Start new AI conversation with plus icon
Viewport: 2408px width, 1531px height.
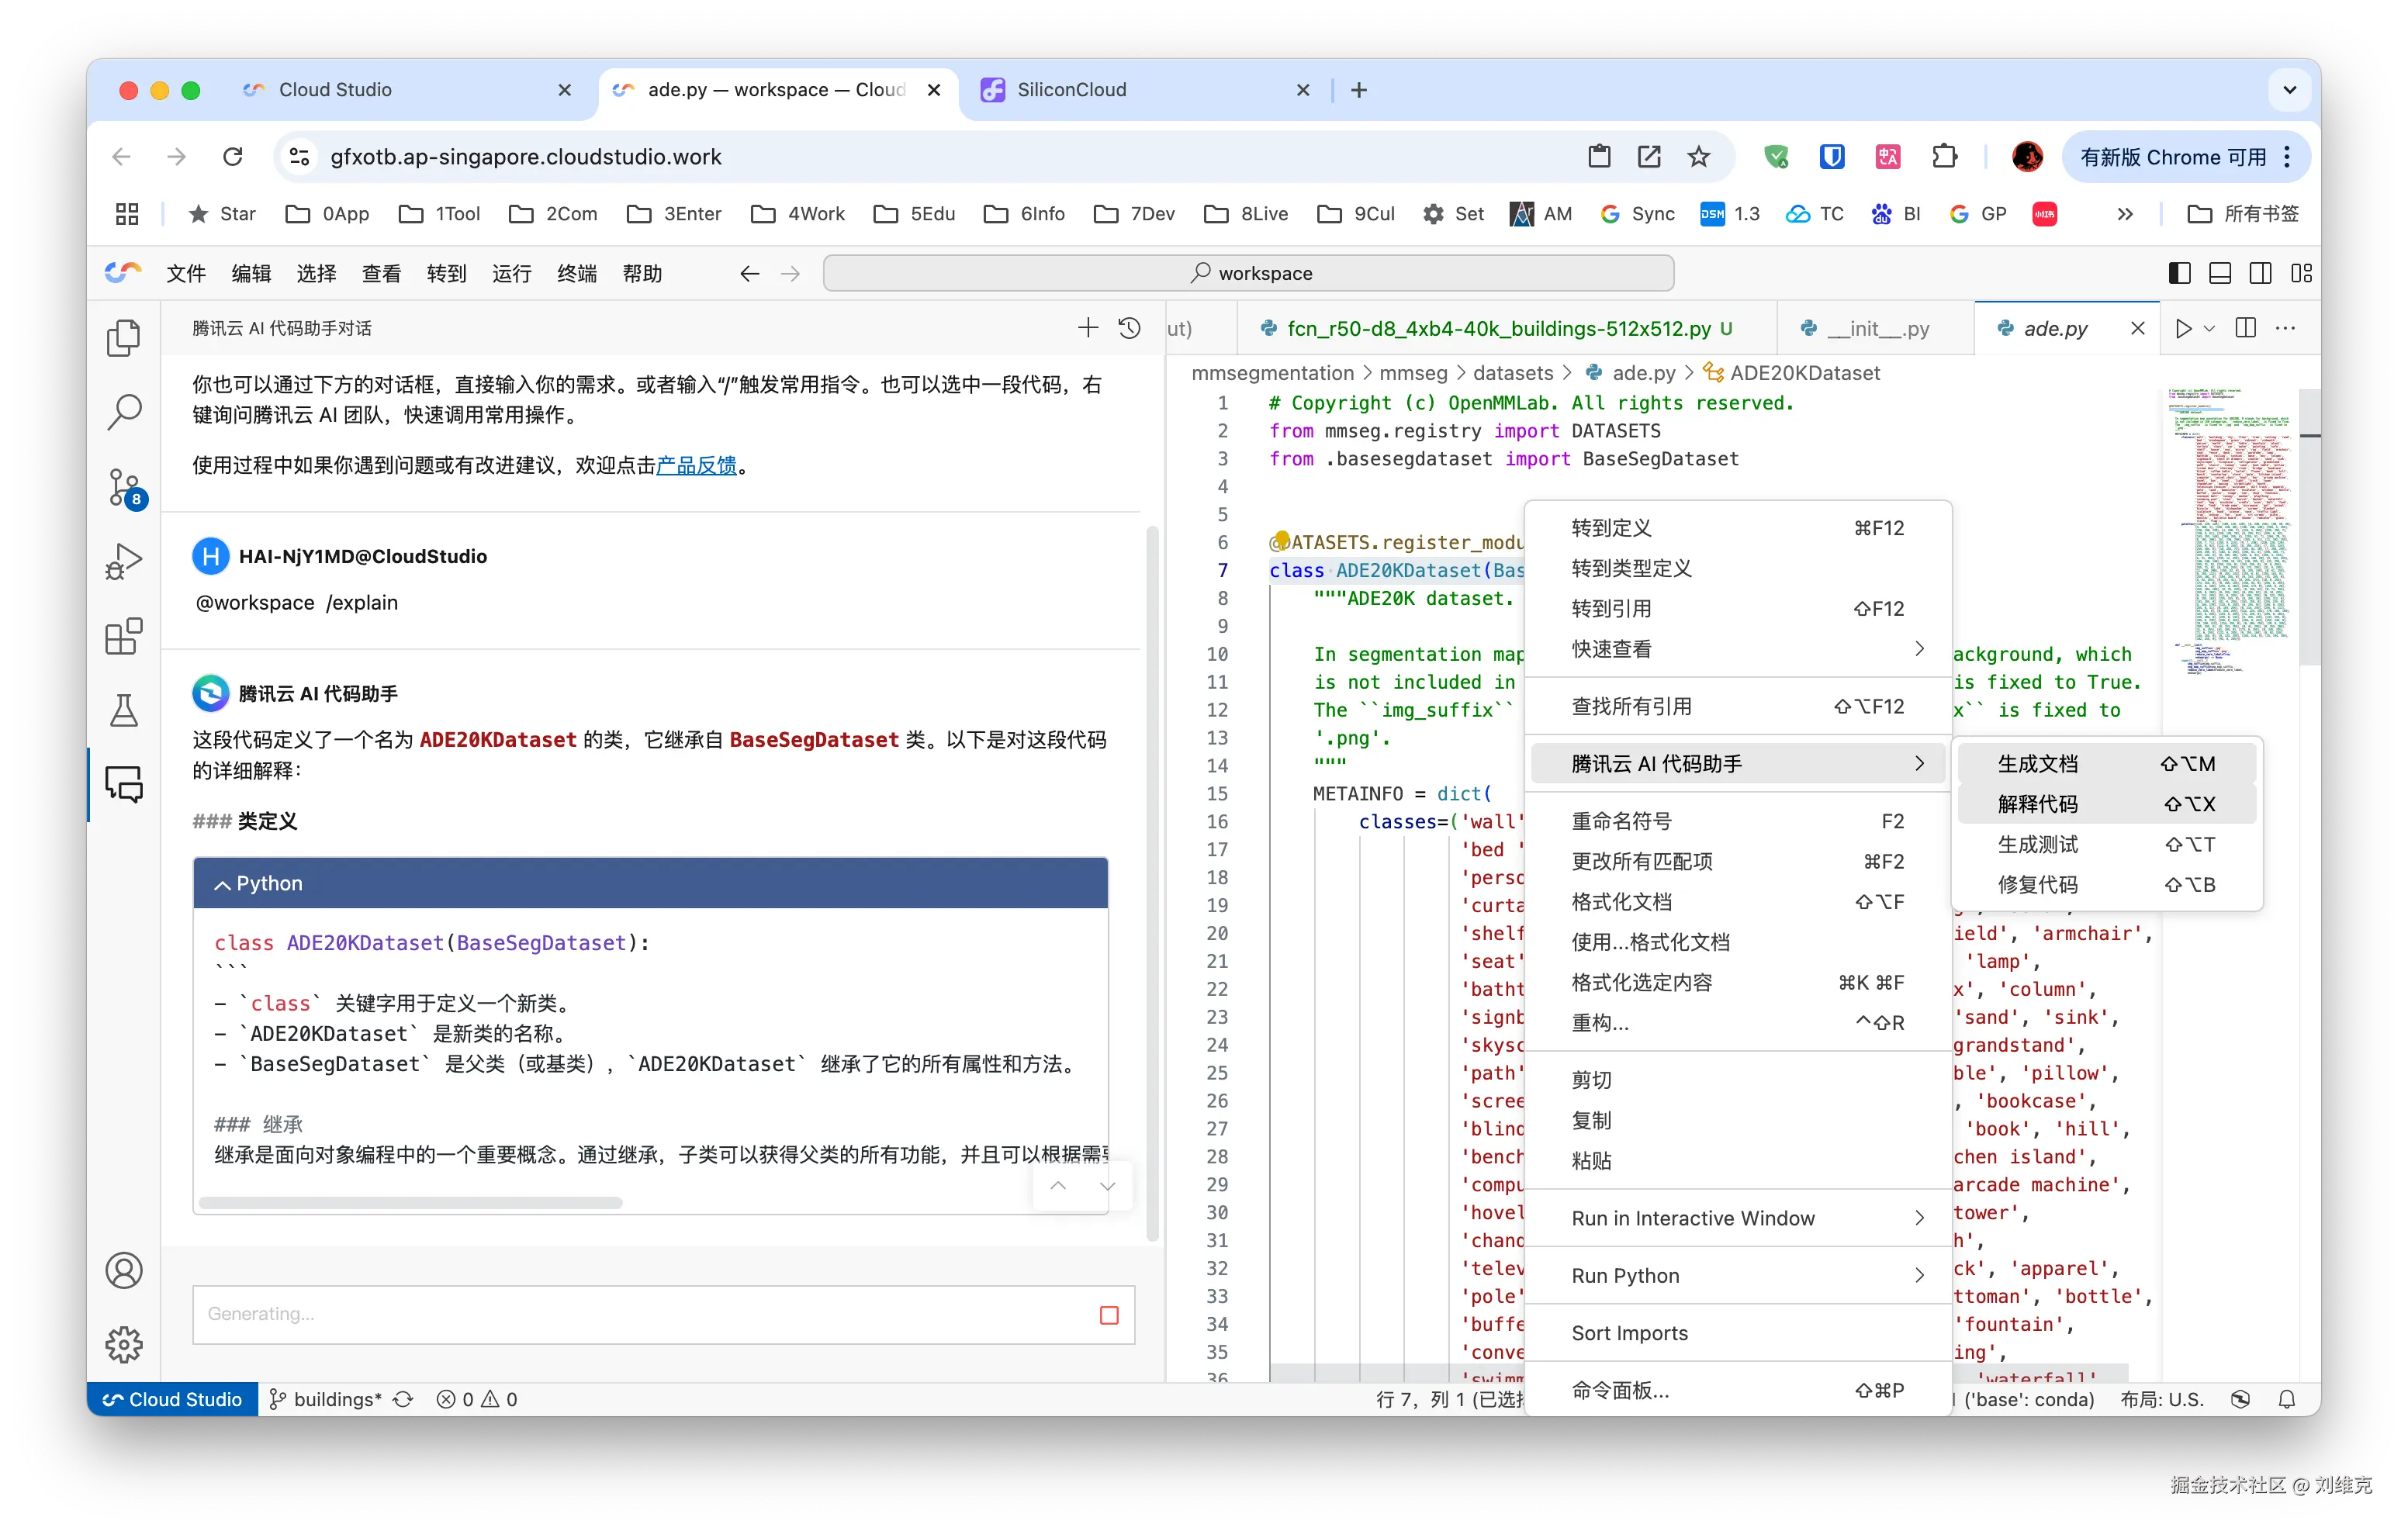tap(1088, 328)
